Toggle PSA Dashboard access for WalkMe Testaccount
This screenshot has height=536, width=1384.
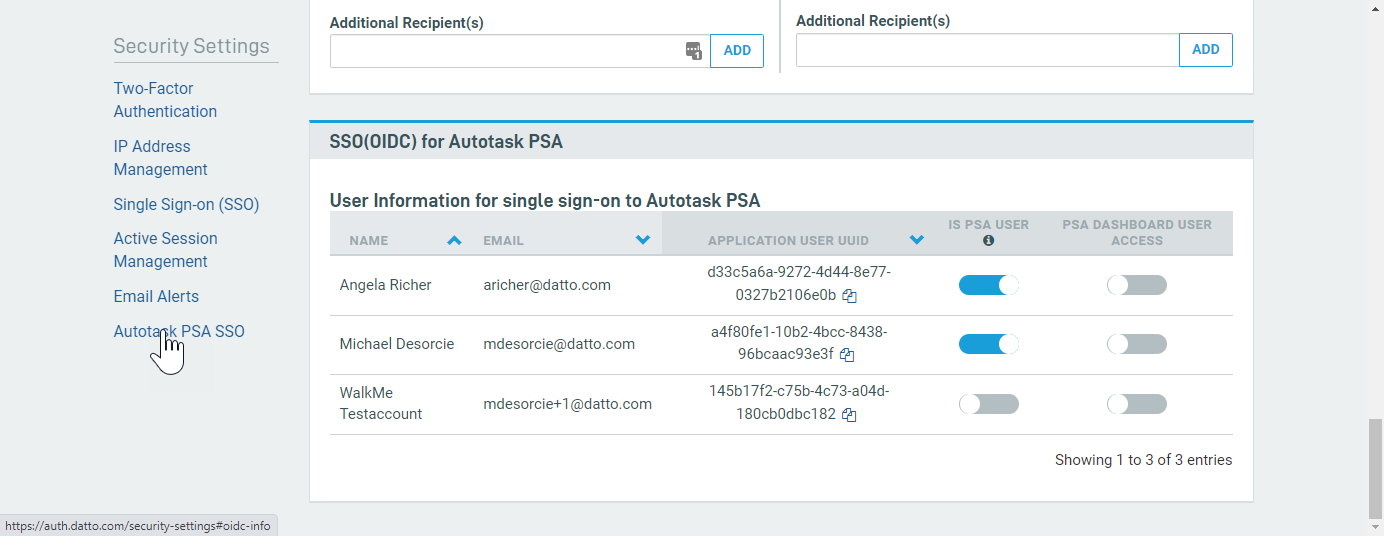[x=1136, y=404]
